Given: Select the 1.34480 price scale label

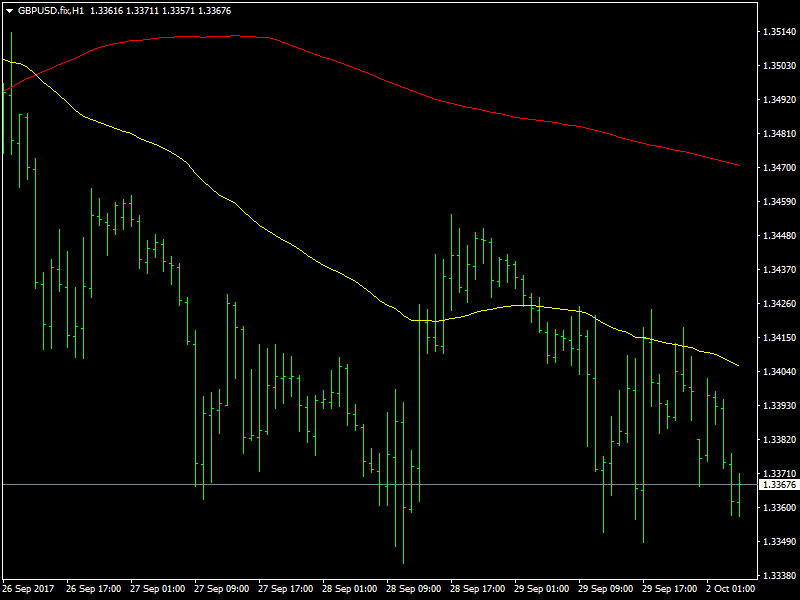Looking at the screenshot, I should [779, 236].
